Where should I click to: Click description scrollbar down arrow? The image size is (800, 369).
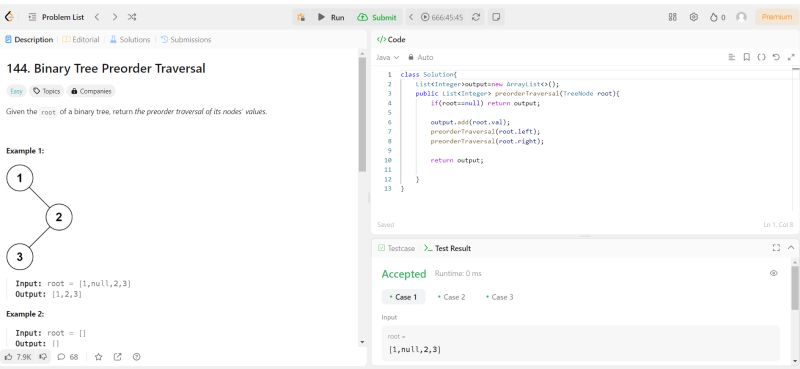[x=362, y=341]
